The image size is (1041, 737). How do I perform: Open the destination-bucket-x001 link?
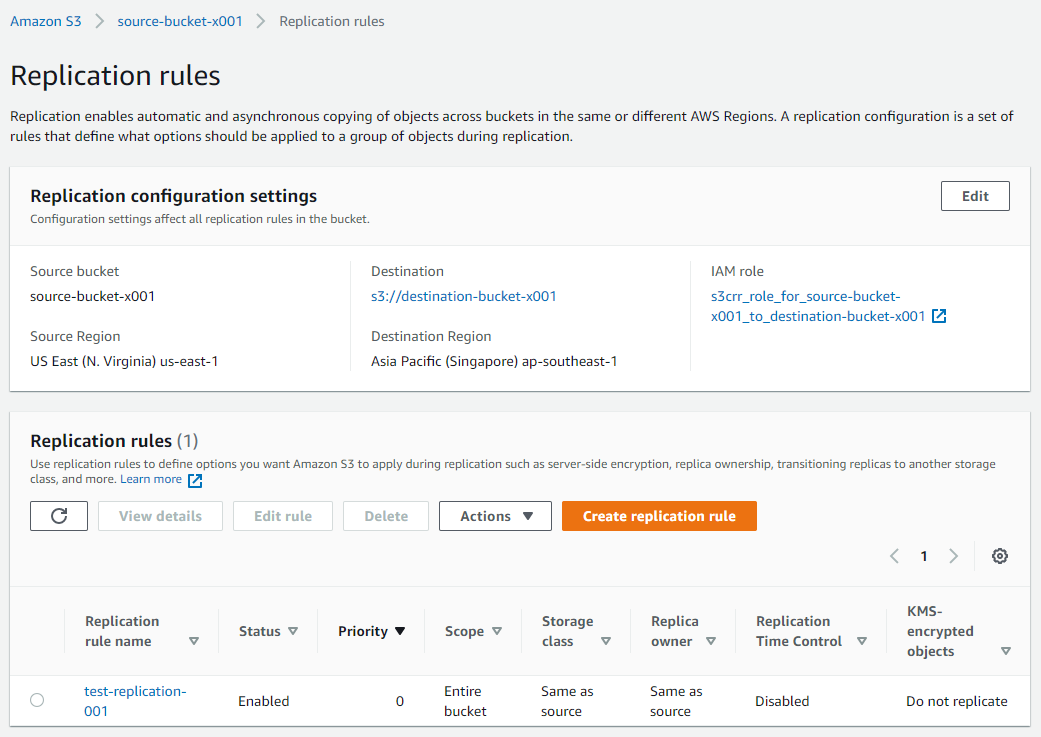point(464,296)
